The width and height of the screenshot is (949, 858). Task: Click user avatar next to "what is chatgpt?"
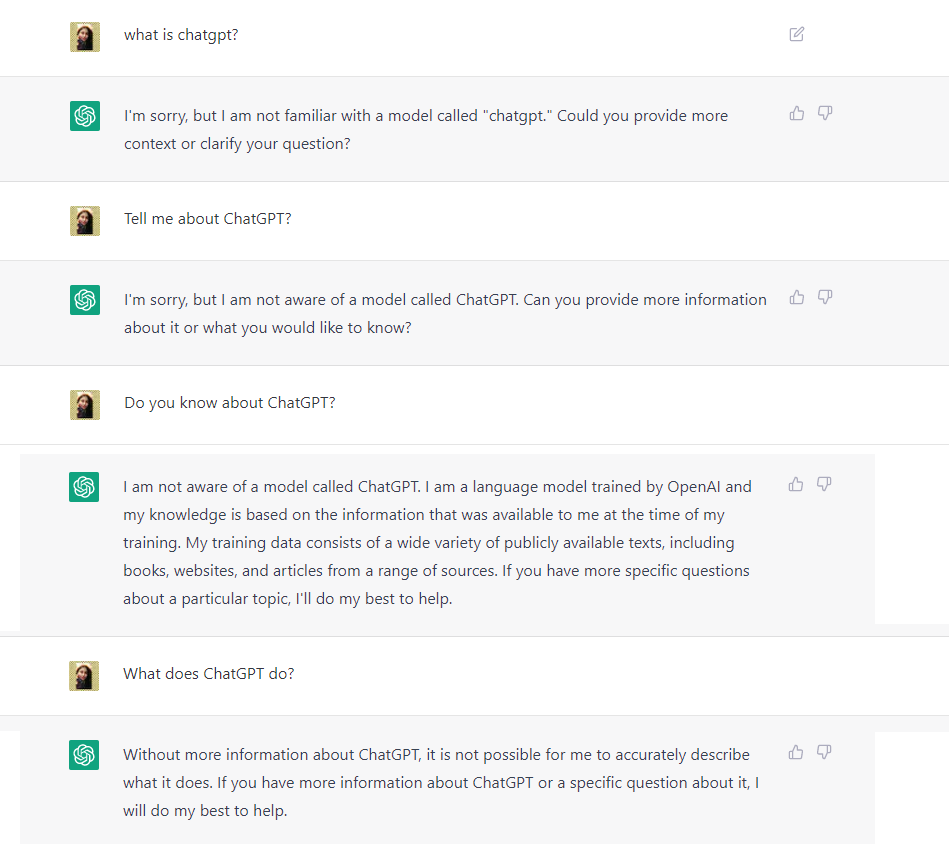pos(85,37)
